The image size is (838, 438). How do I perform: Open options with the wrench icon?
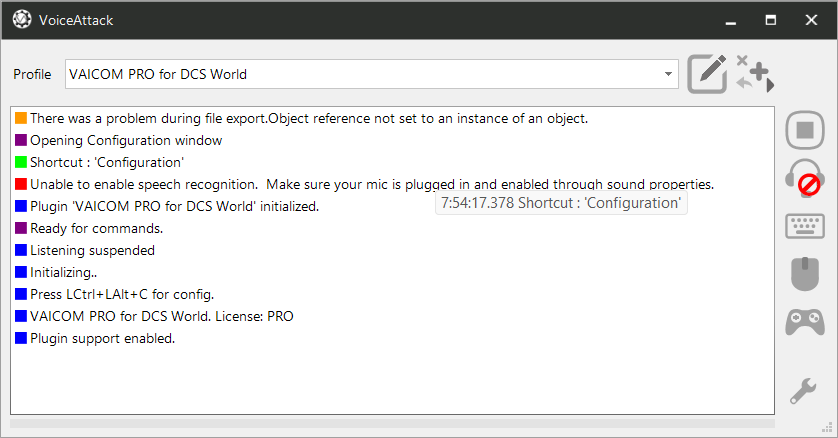(803, 391)
